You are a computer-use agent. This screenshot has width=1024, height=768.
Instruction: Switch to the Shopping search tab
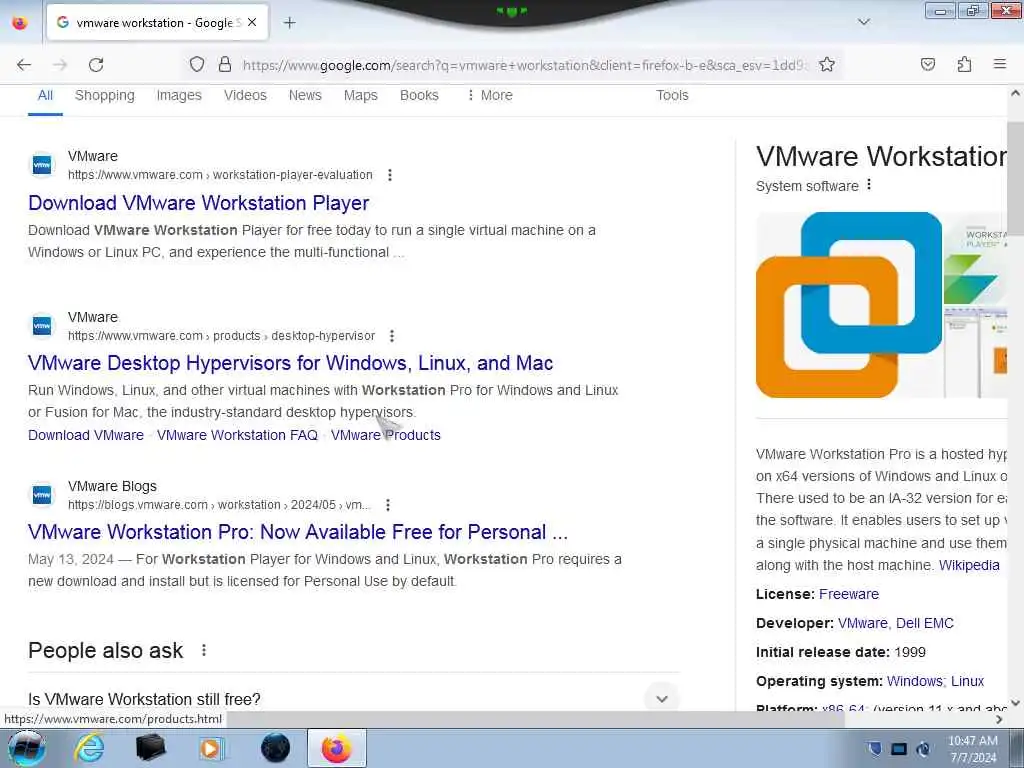104,95
